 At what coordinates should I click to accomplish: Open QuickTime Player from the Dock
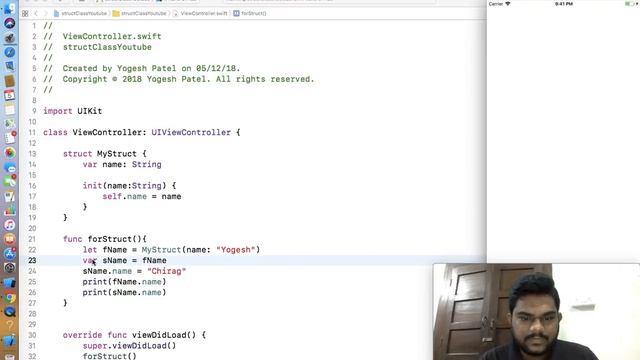click(x=9, y=312)
